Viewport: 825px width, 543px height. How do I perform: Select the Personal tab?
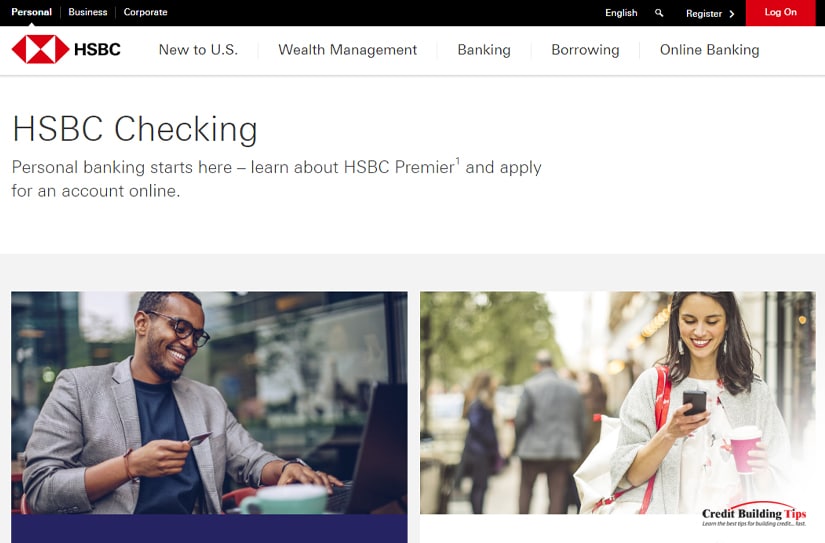tap(32, 12)
